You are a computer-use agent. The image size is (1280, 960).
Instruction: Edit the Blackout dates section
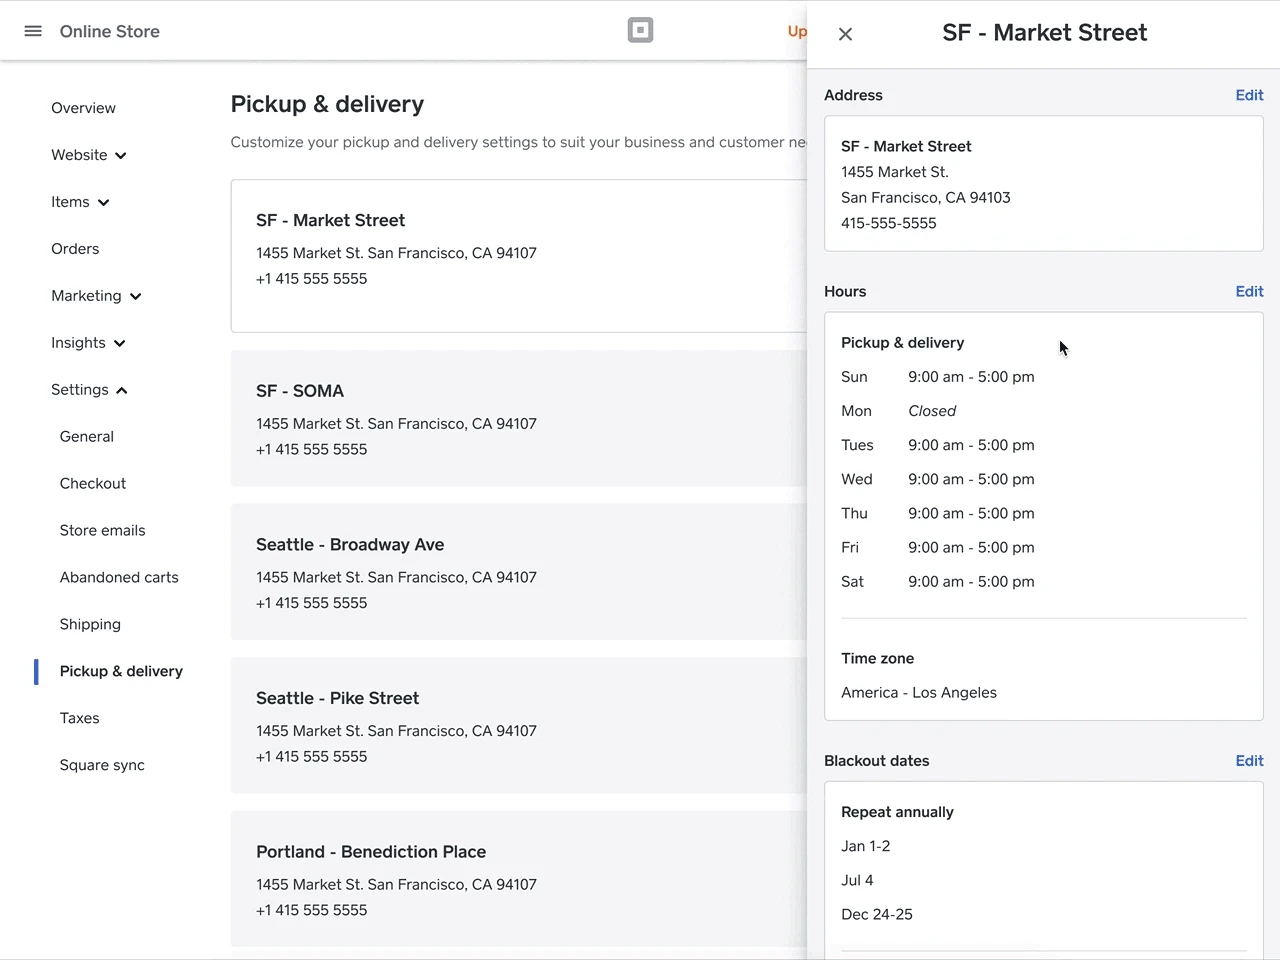[x=1249, y=760]
